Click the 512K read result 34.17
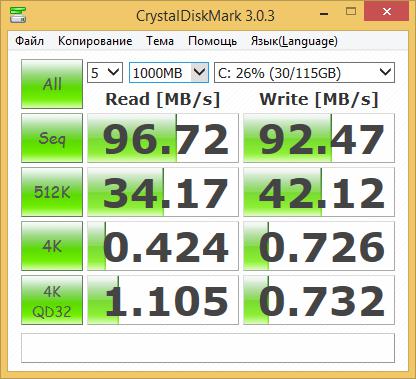 (163, 192)
